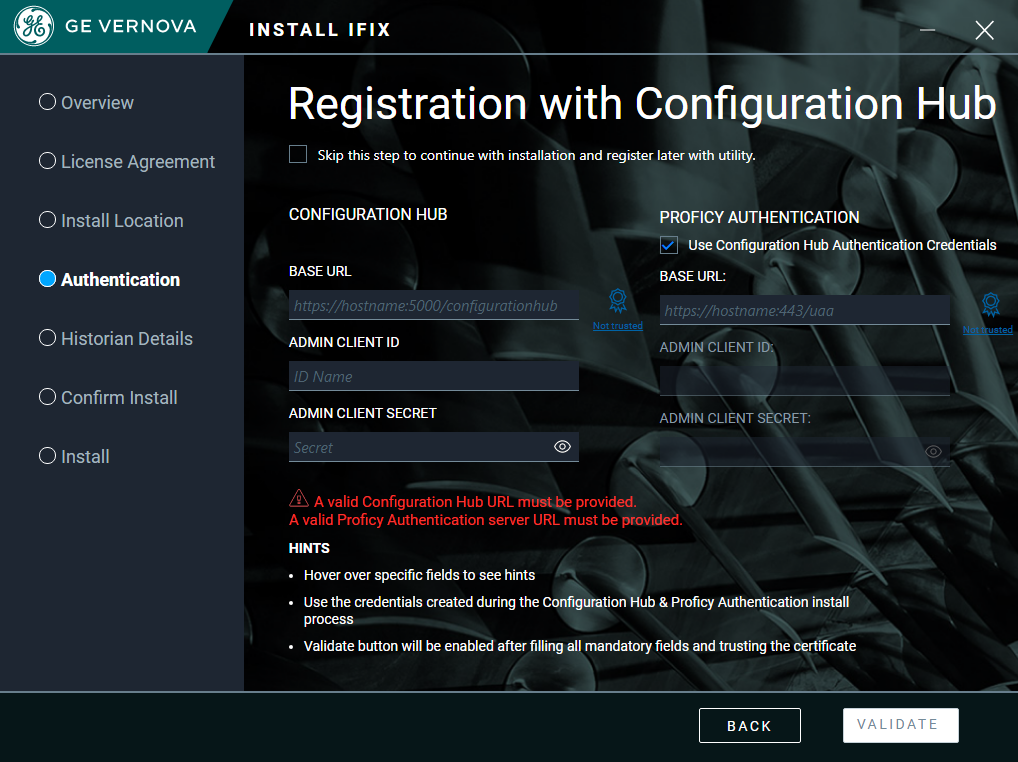
Task: Focus the Proficy Authentication Base URL field
Action: (x=804, y=310)
